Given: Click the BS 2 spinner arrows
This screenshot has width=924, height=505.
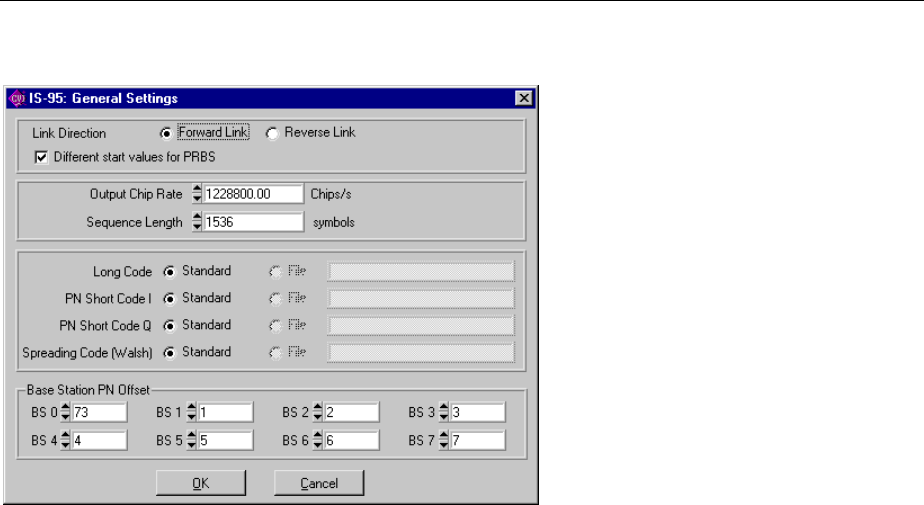Looking at the screenshot, I should pyautogui.click(x=318, y=412).
